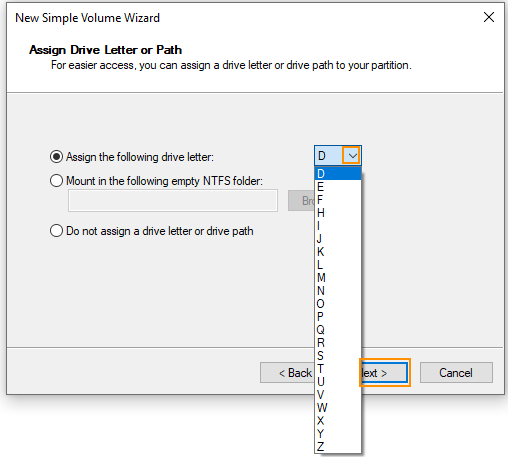Go to previous step with Back button
Viewport: 508px width, 457px height.
point(287,373)
